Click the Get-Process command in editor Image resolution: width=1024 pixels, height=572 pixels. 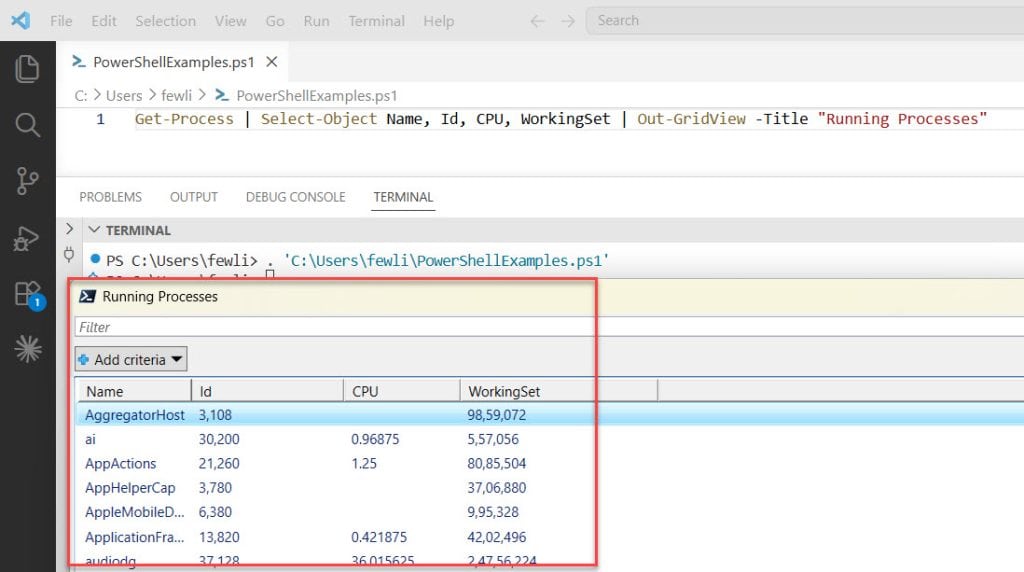(x=184, y=119)
